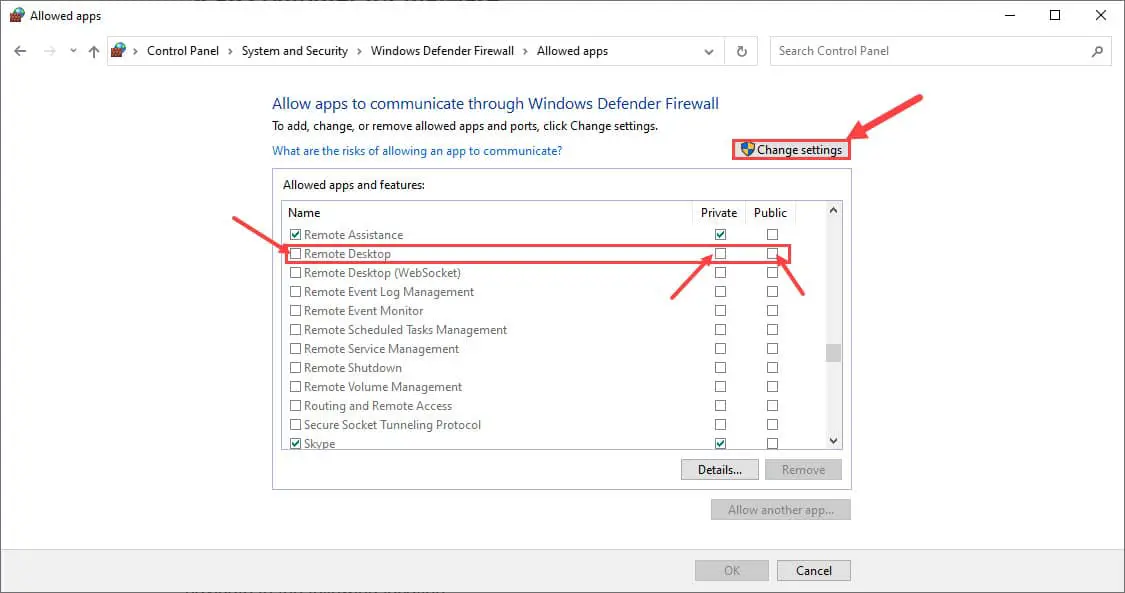Screen dimensions: 1125x593
Task: Toggle Private for Skype
Action: pyautogui.click(x=720, y=444)
